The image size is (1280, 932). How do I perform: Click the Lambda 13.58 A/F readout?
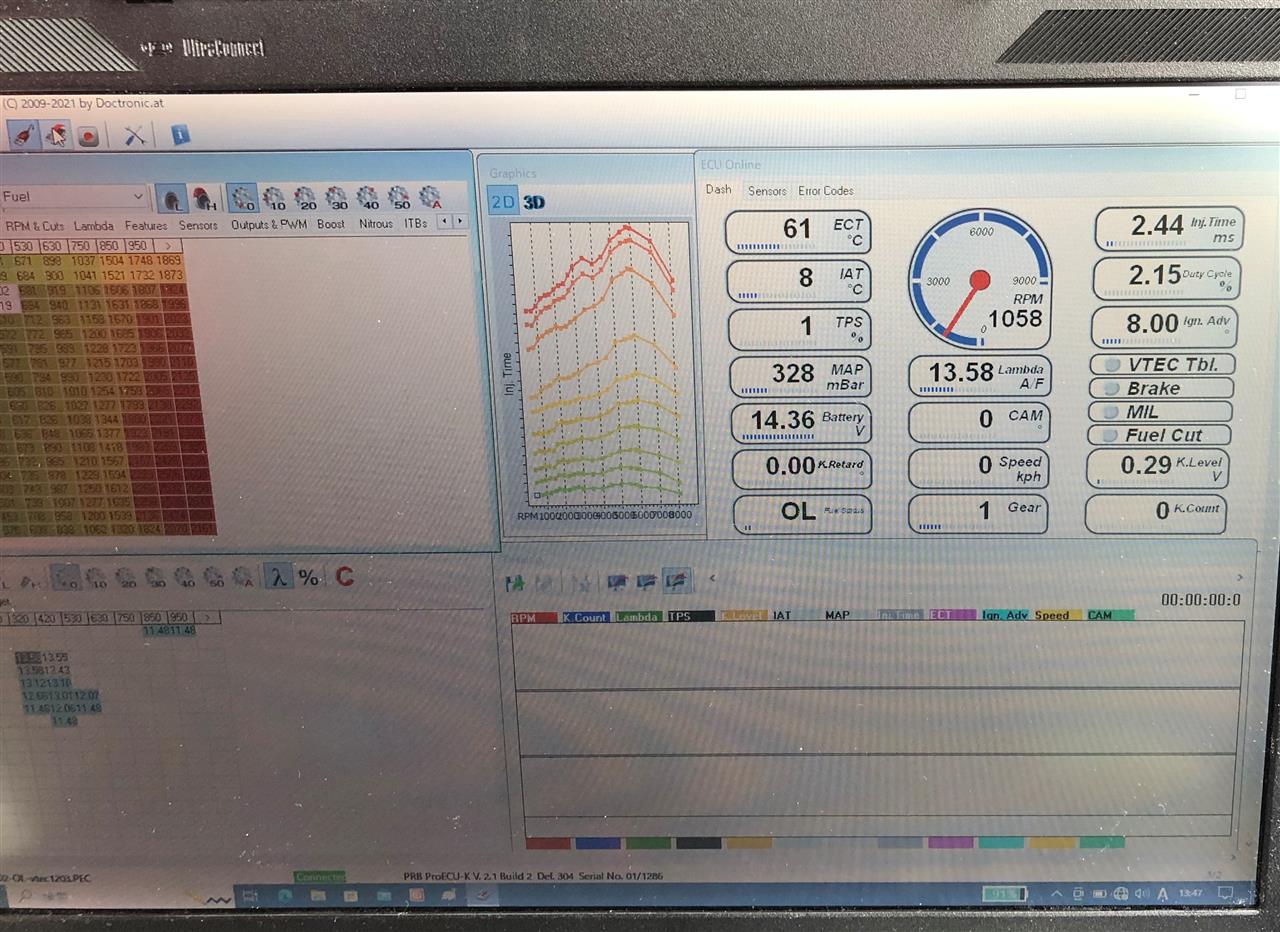point(980,376)
